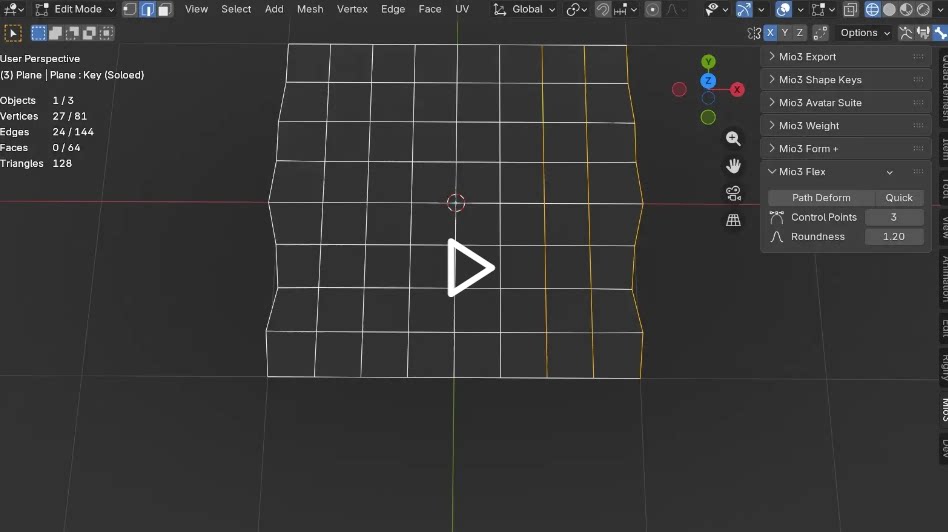Select material preview shading

[906, 9]
